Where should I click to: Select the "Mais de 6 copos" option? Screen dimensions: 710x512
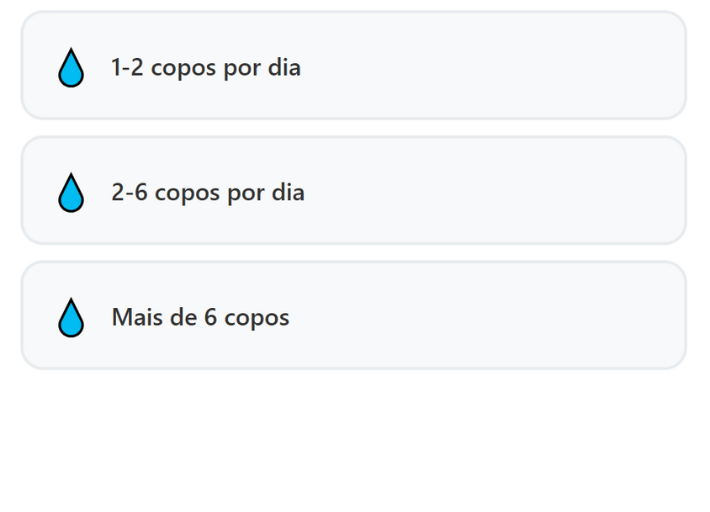[x=353, y=316]
